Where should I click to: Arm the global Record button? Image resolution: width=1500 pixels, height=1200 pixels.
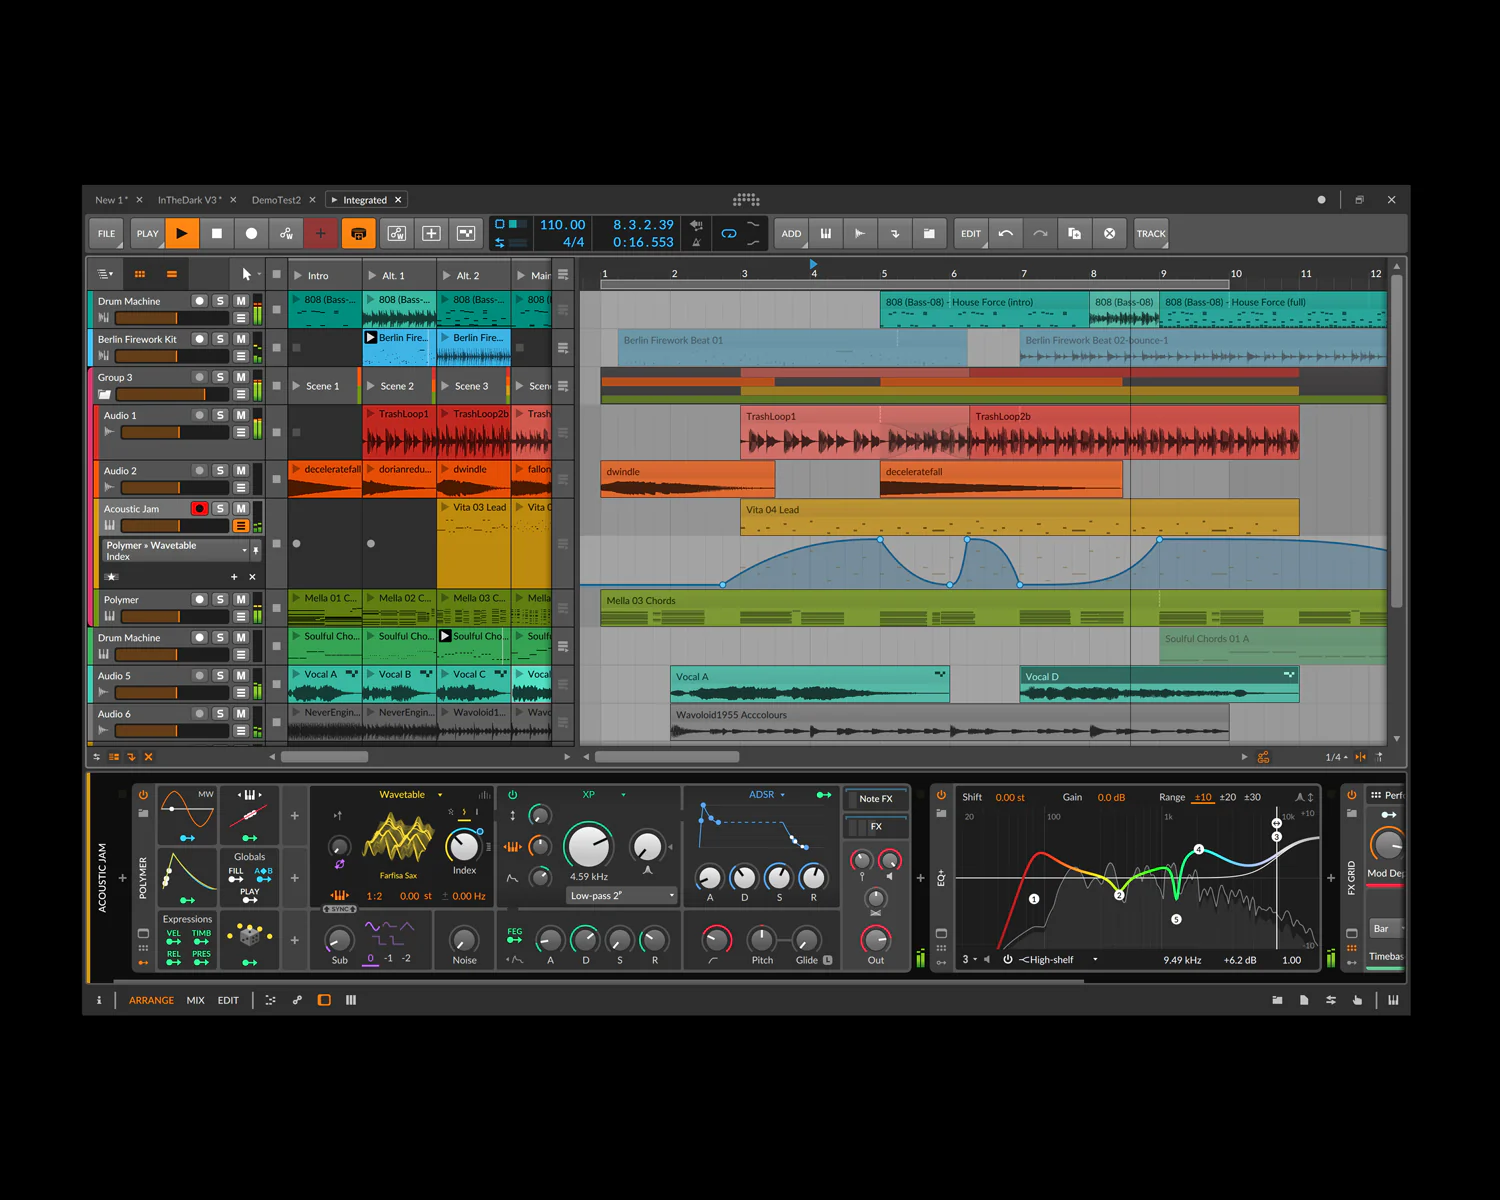pos(251,233)
